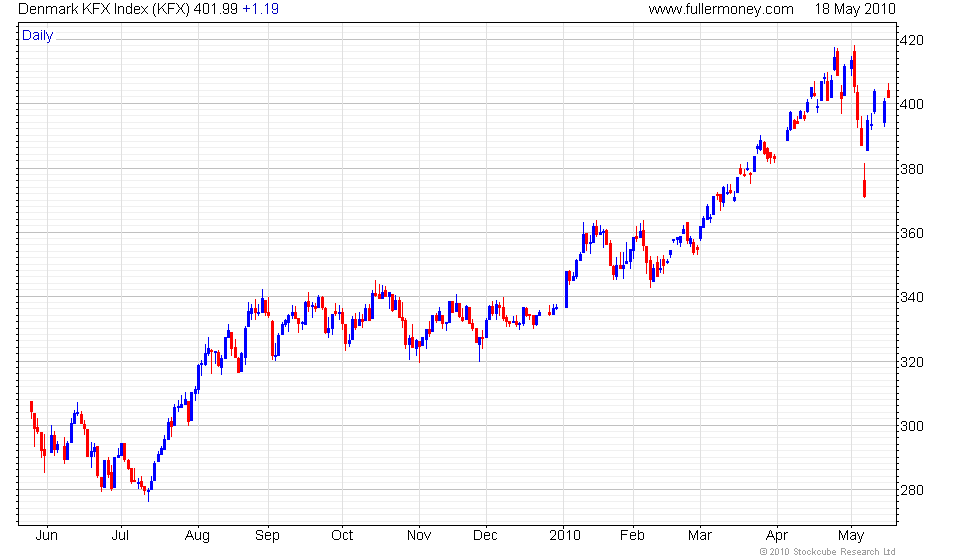Screen dimensions: 980x560
Task: Click the 'Apr' month axis label
Action: 777,536
